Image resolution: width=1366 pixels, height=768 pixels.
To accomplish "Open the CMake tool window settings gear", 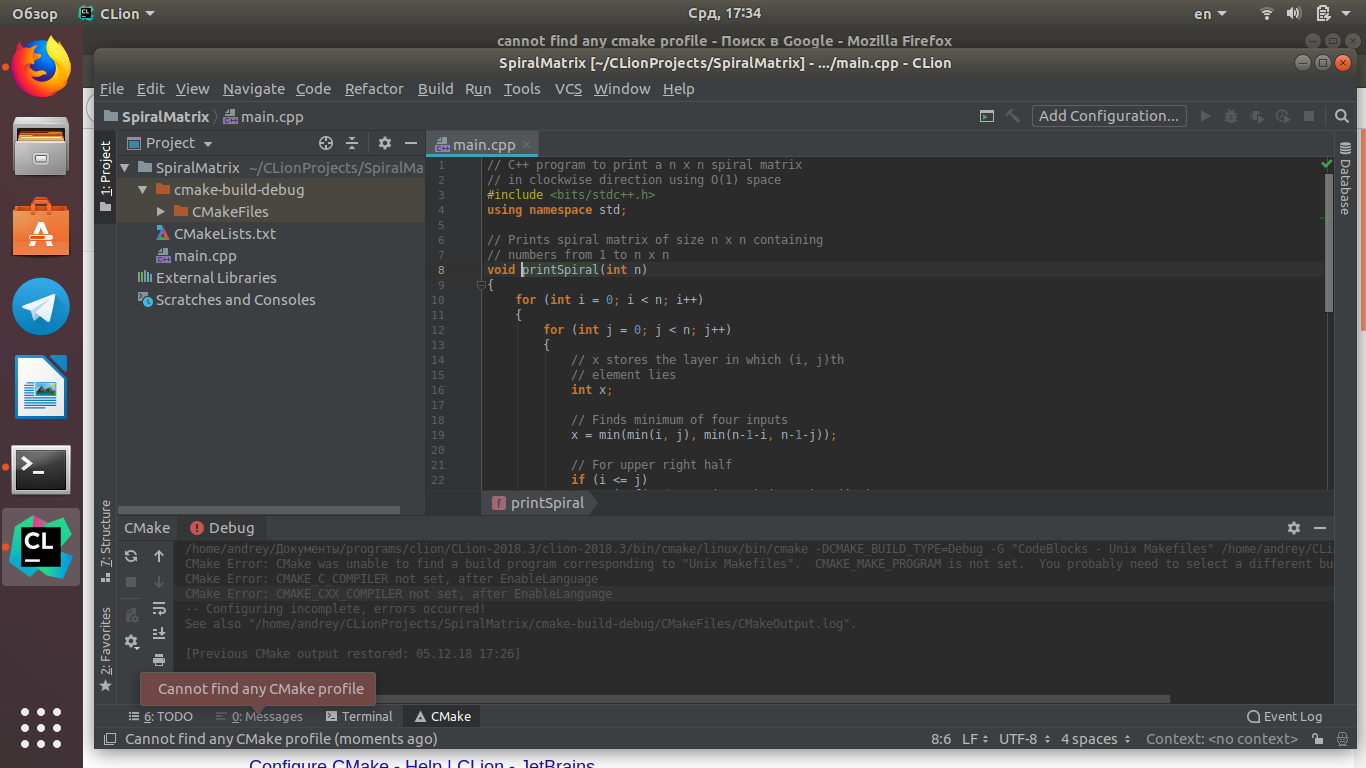I will tap(1294, 528).
